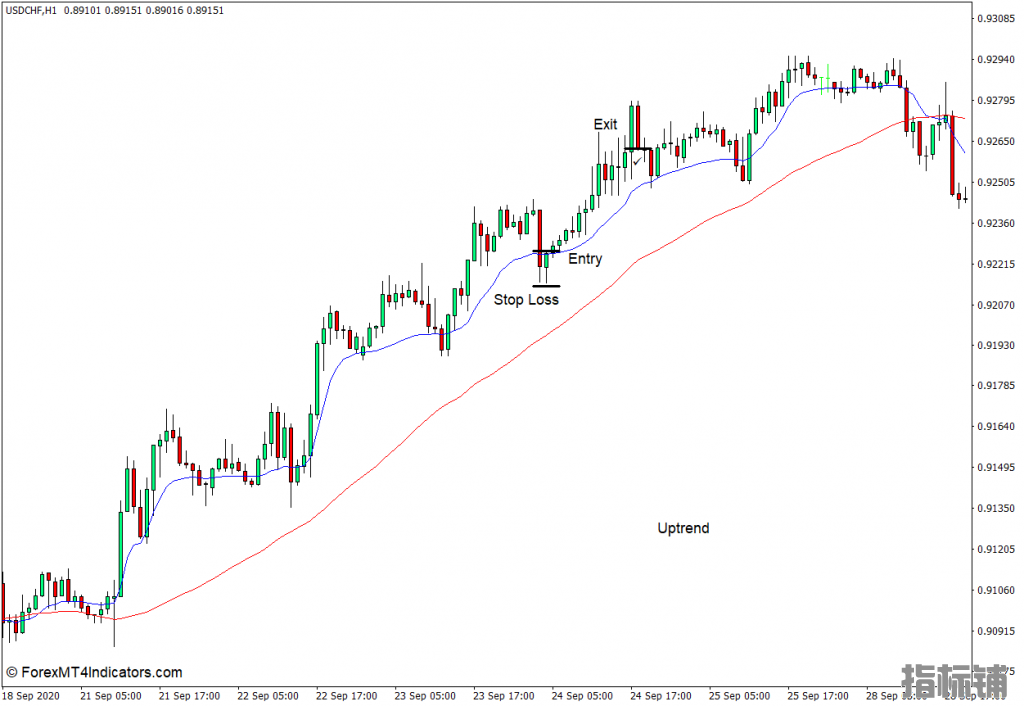
Task: Click the 0.90915 price axis label
Action: 996,631
